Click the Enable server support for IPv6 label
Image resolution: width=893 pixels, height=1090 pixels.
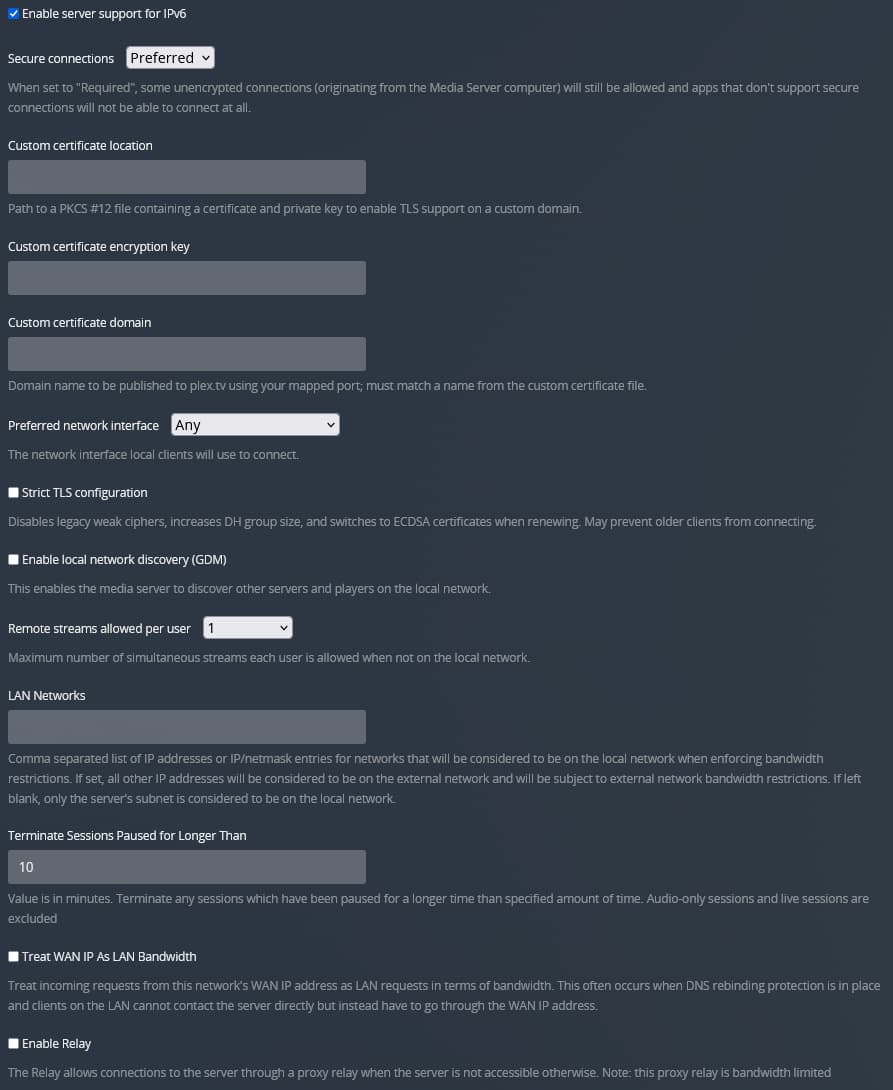(104, 14)
